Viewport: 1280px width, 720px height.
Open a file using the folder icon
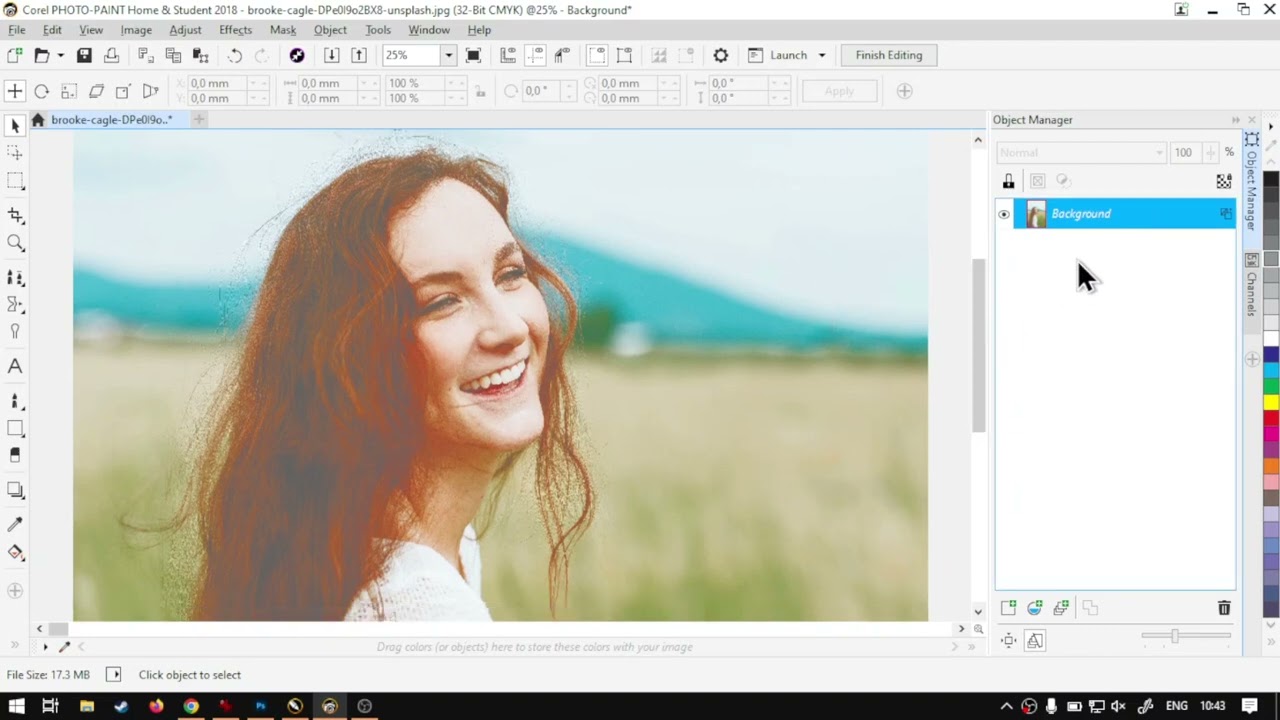point(42,56)
